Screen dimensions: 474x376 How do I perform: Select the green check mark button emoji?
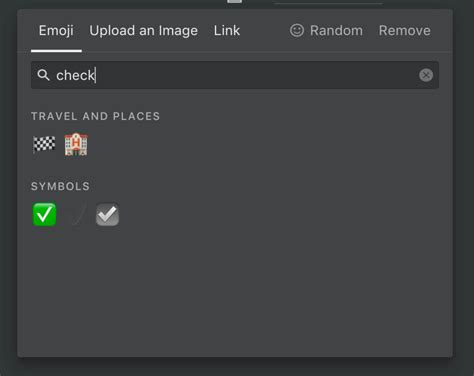click(x=44, y=215)
